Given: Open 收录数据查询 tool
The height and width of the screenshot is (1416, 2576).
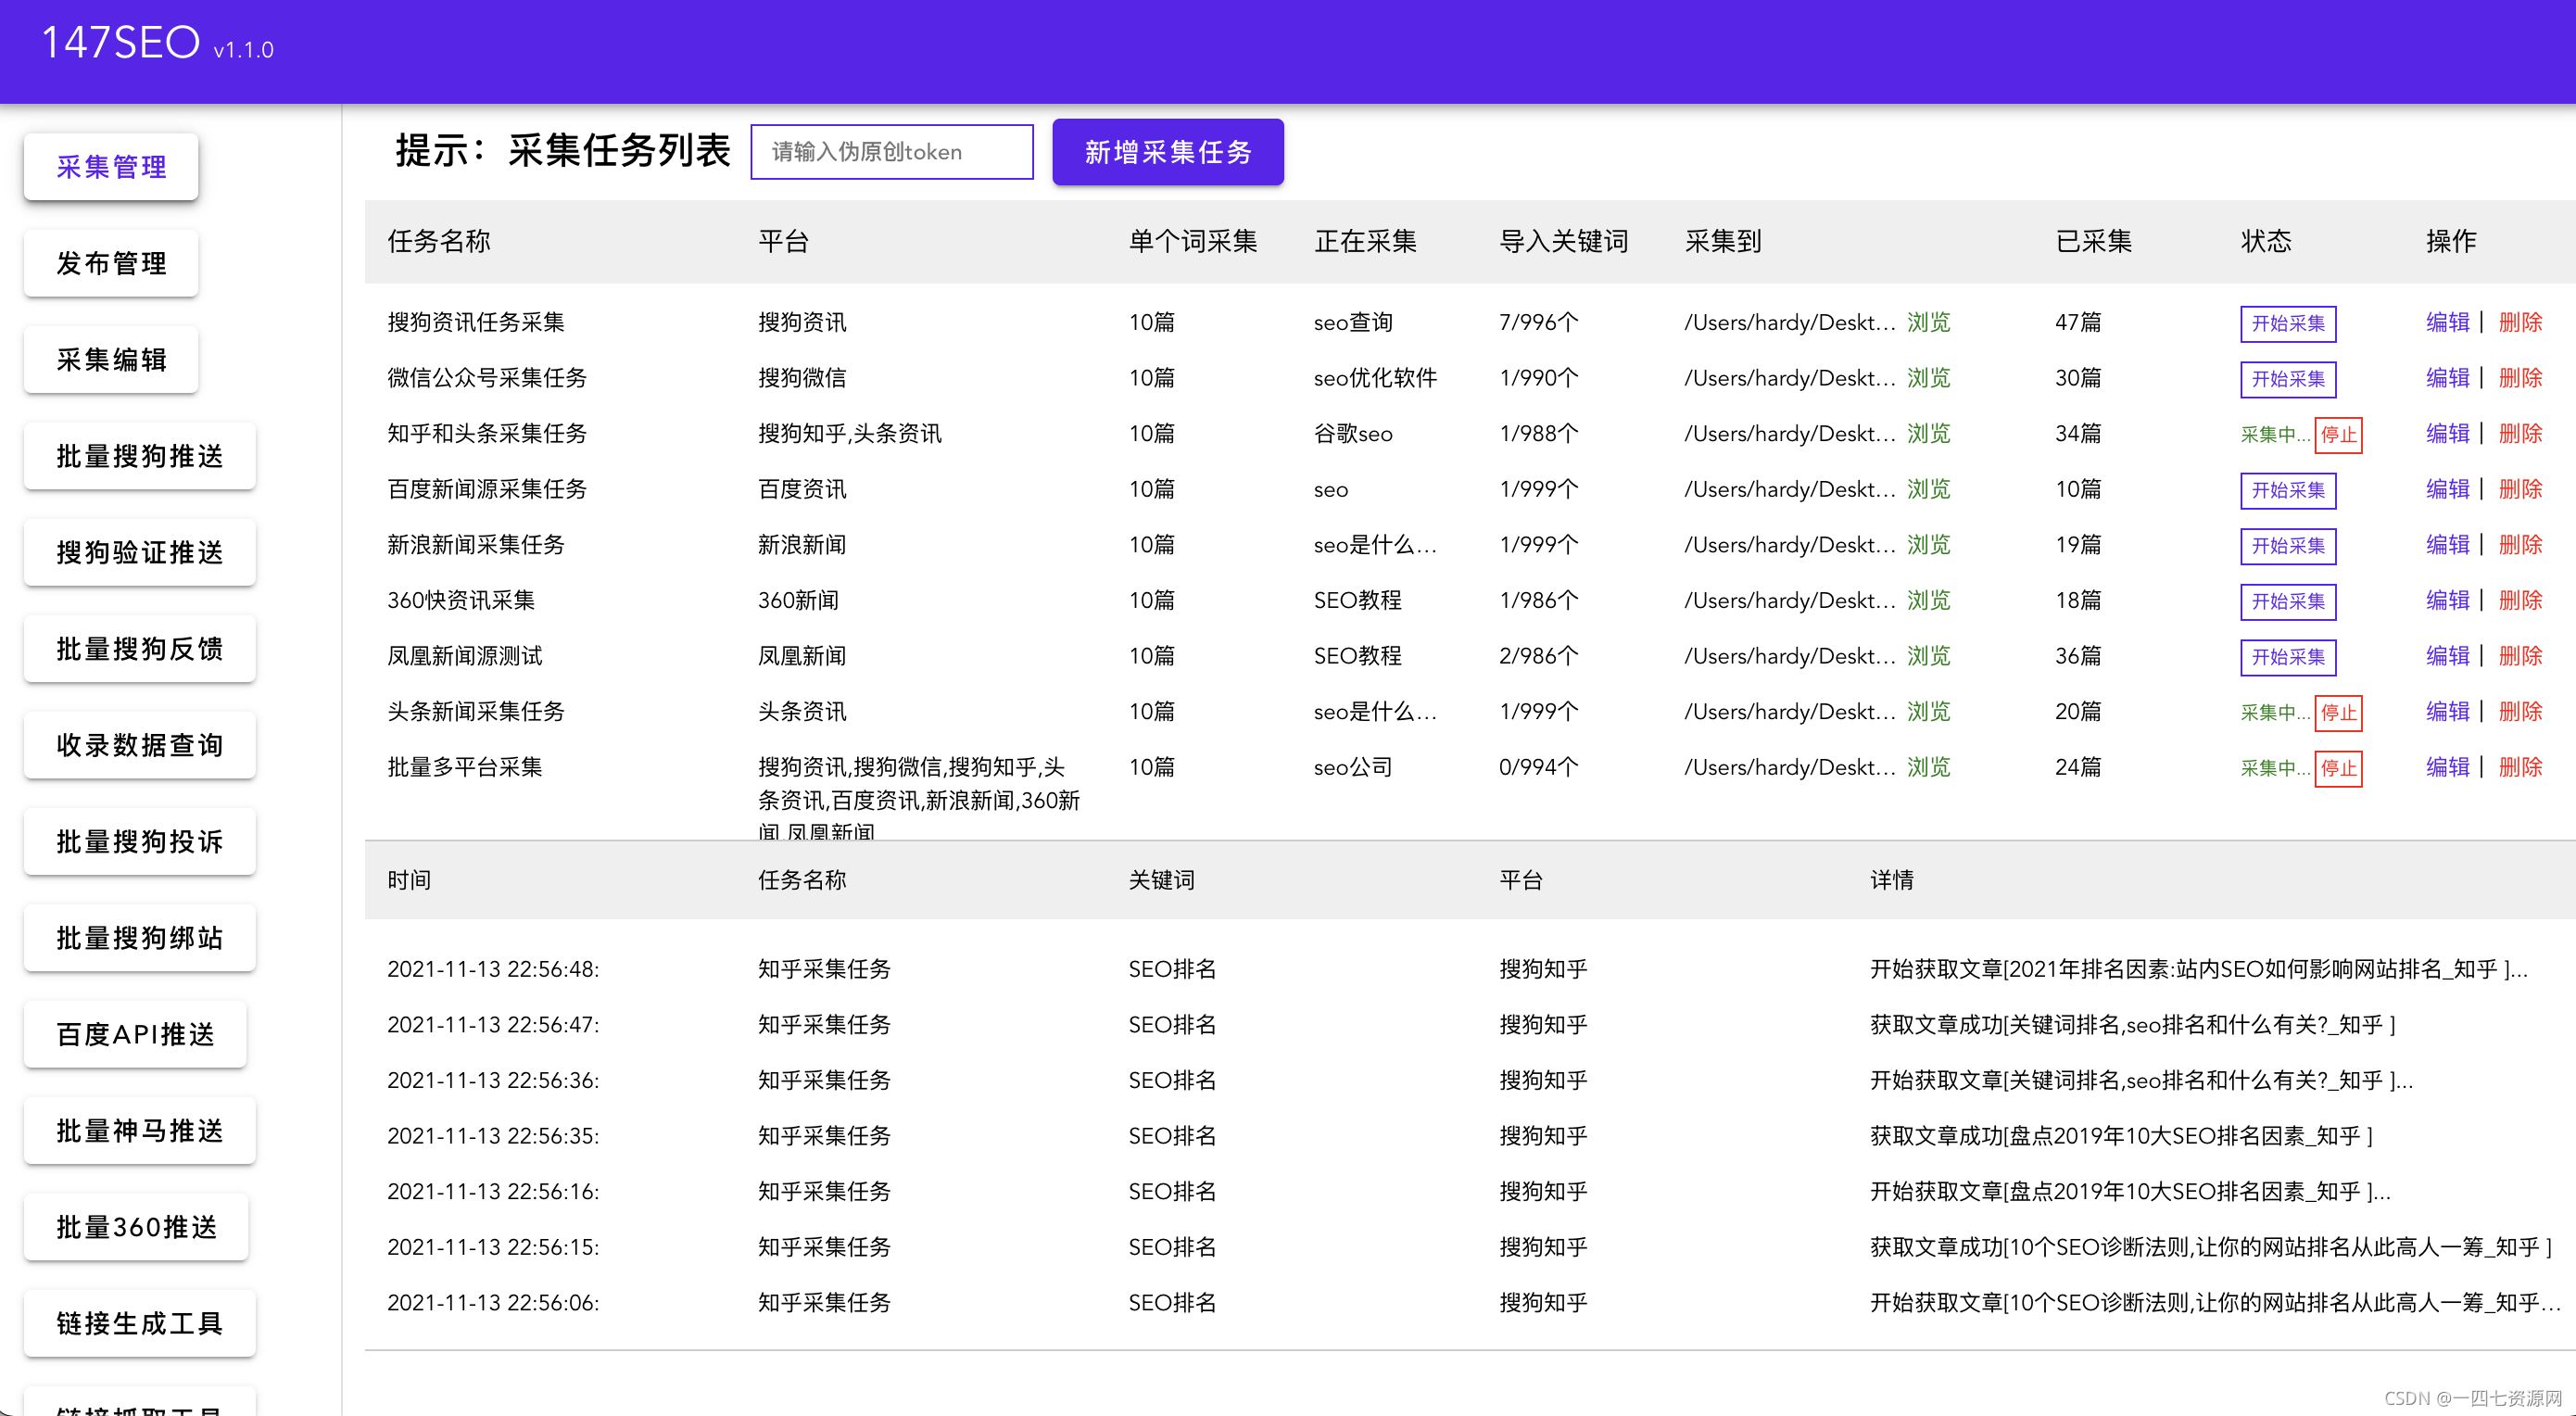Looking at the screenshot, I should 139,744.
